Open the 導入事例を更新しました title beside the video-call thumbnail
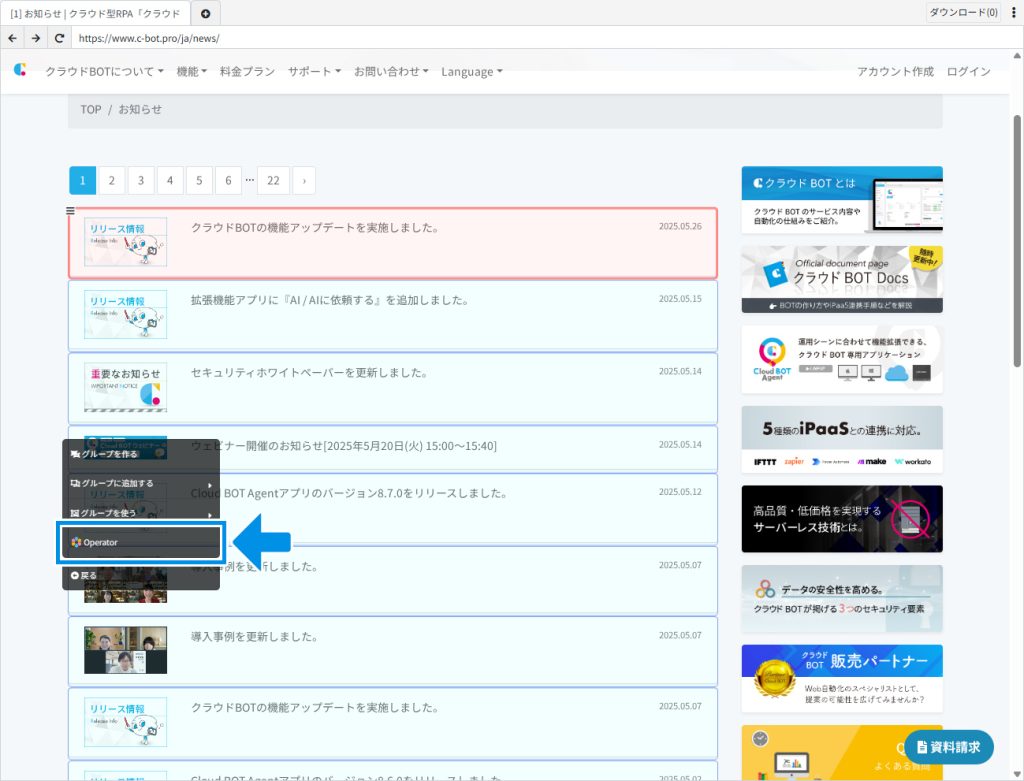This screenshot has width=1024, height=781. (255, 636)
